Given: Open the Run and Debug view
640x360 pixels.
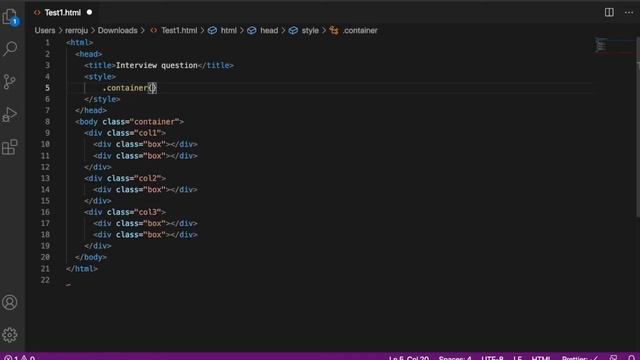Looking at the screenshot, I should [x=10, y=115].
